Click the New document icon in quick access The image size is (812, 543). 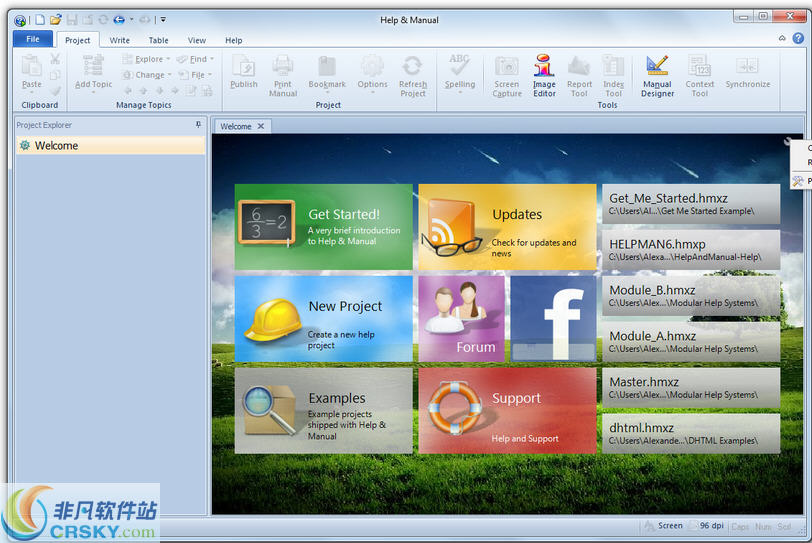40,20
